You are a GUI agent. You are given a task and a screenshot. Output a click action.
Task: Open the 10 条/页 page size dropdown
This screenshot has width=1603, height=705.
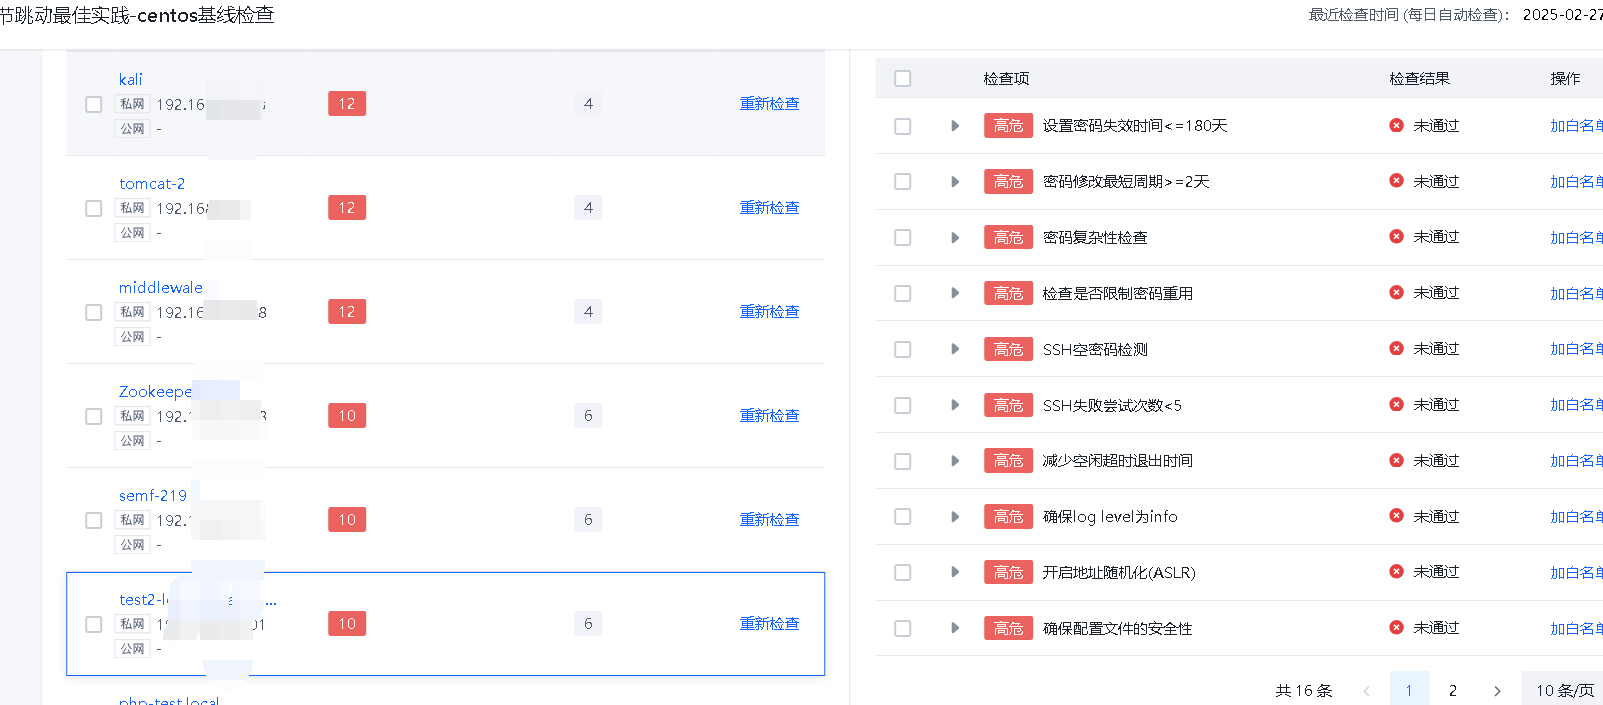click(x=1564, y=691)
